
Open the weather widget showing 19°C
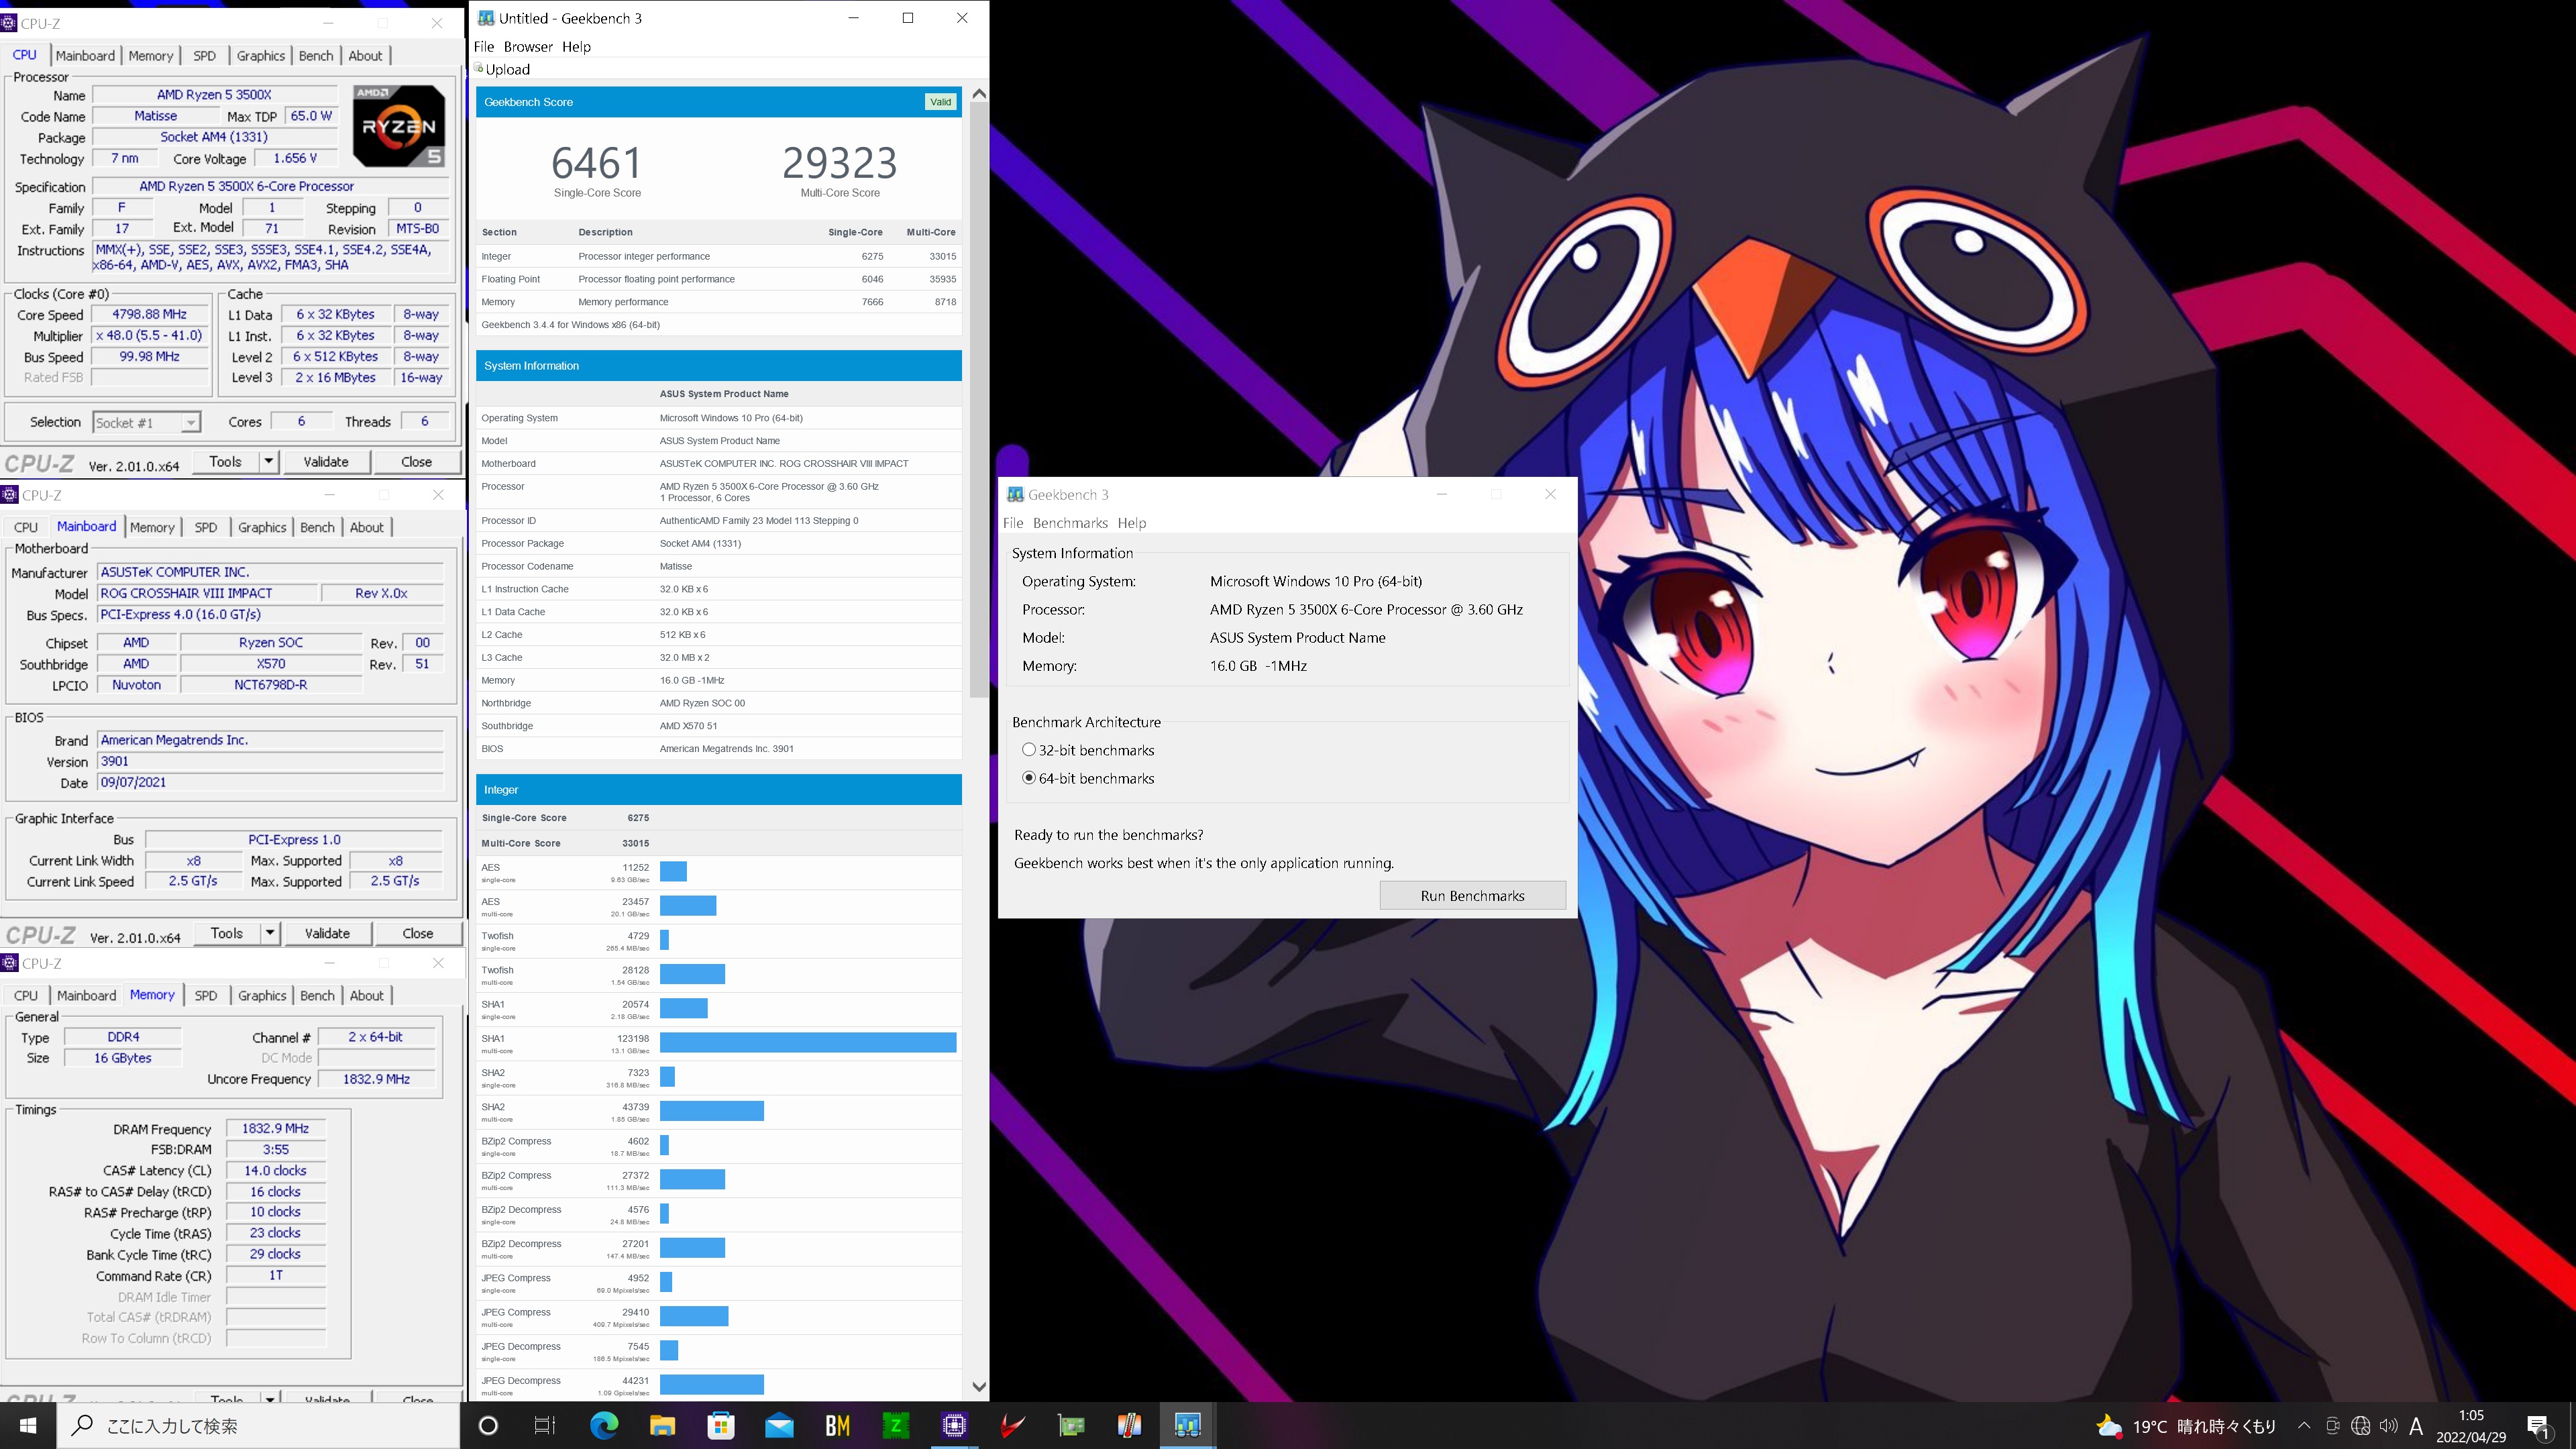[2186, 1426]
